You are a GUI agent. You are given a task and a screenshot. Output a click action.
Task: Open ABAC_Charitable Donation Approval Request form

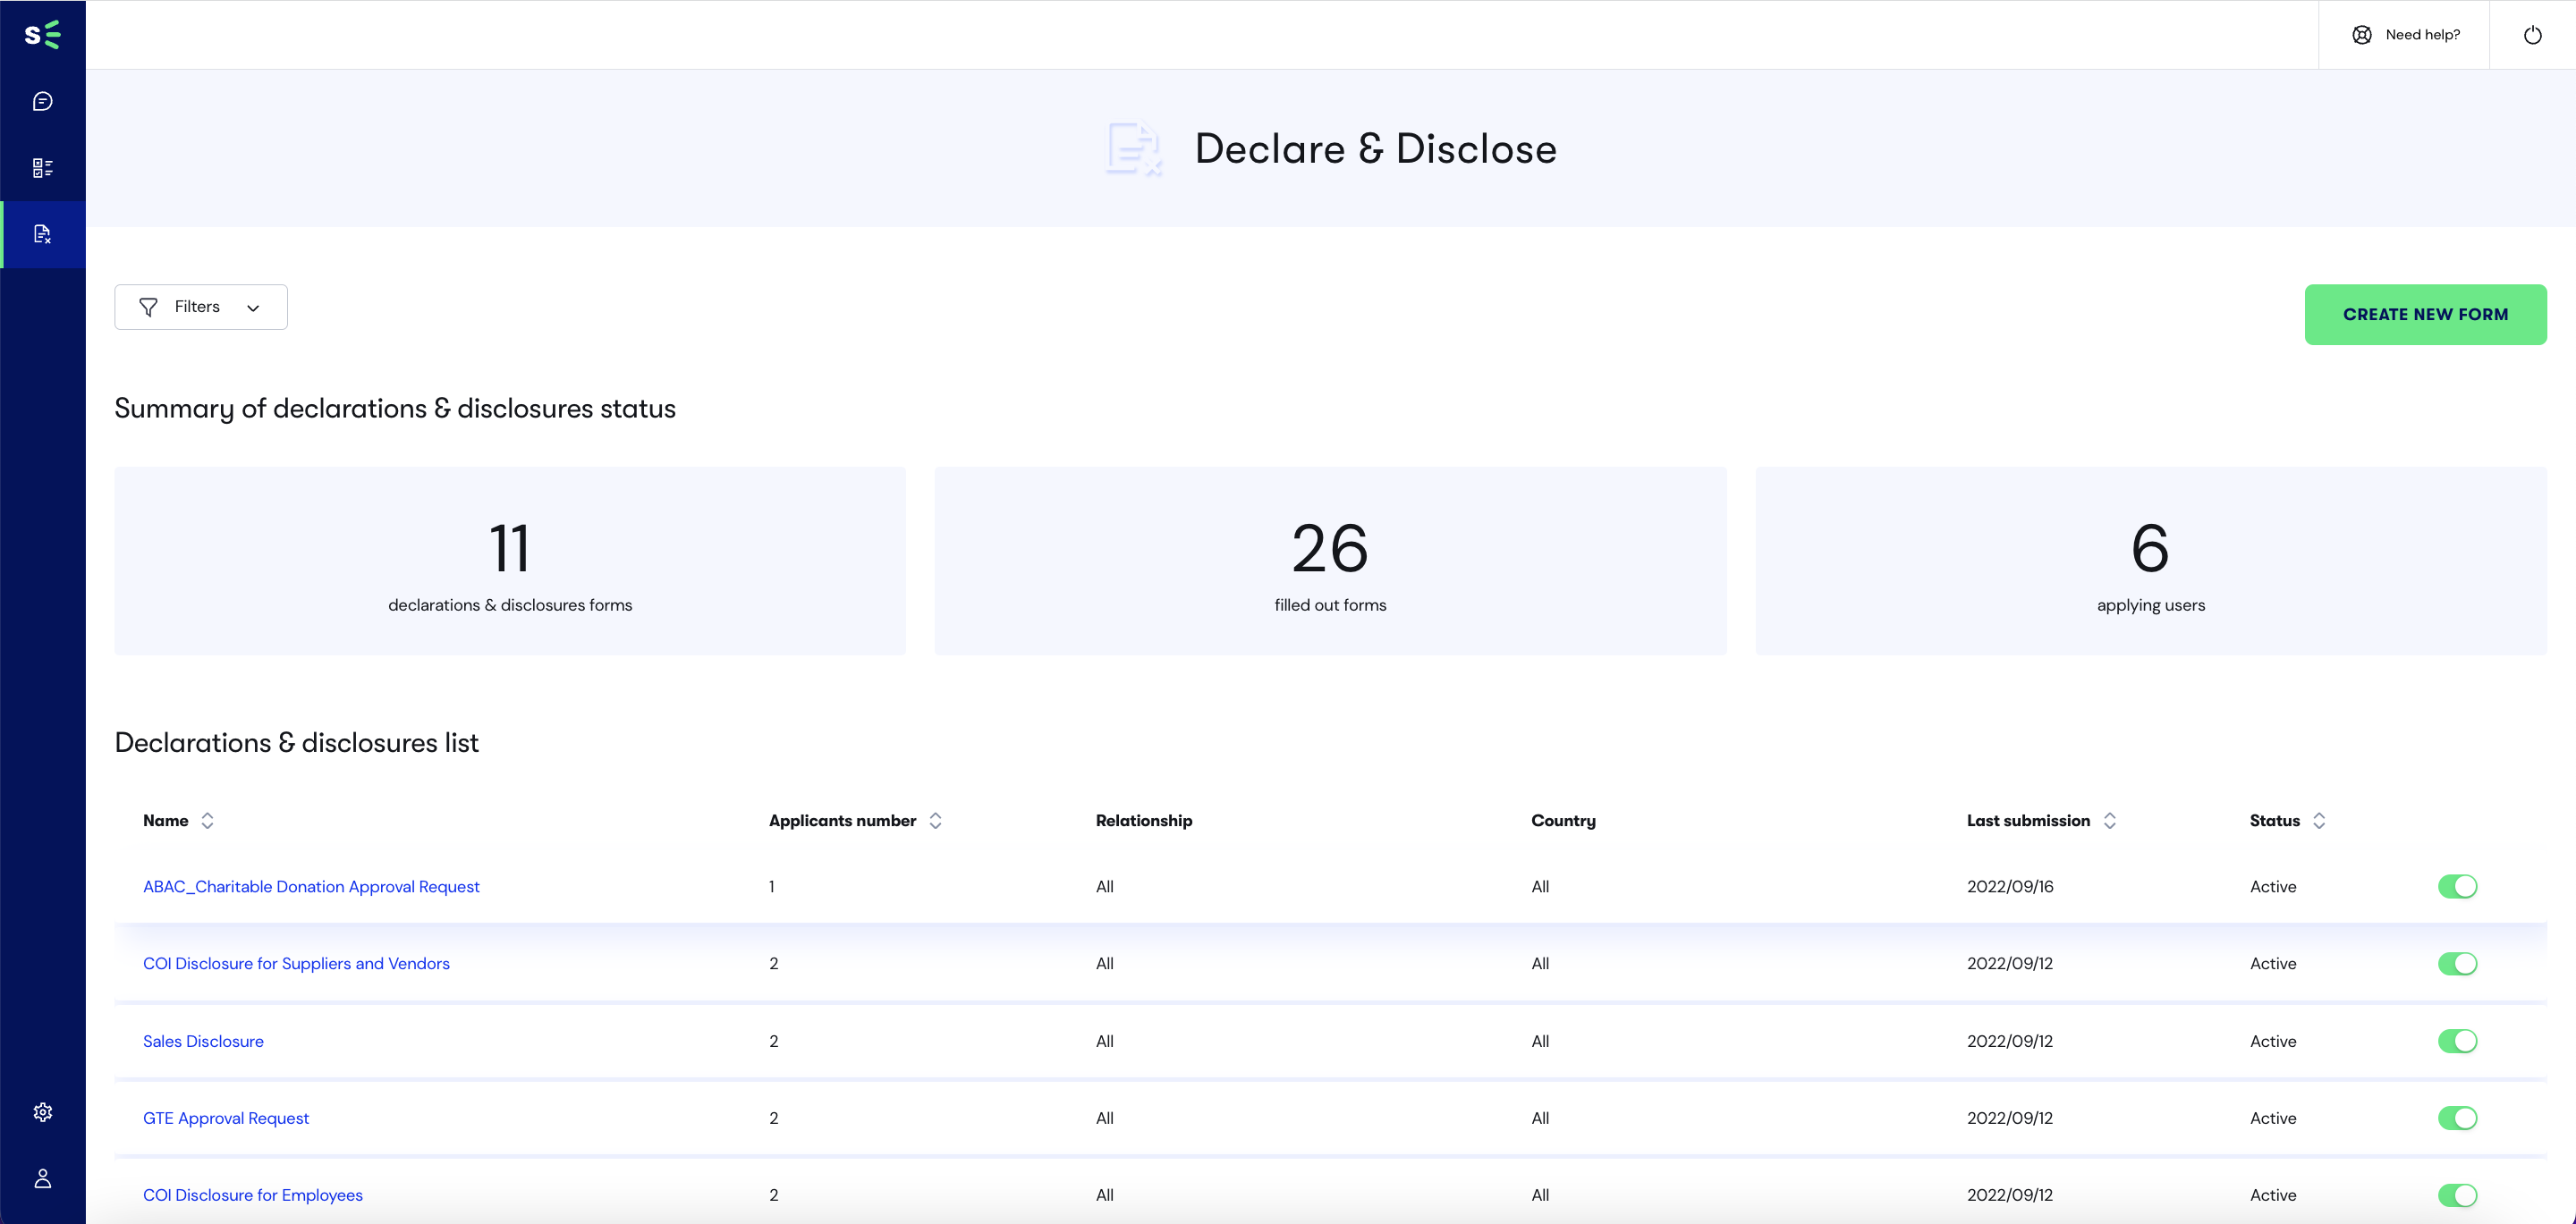click(x=310, y=885)
